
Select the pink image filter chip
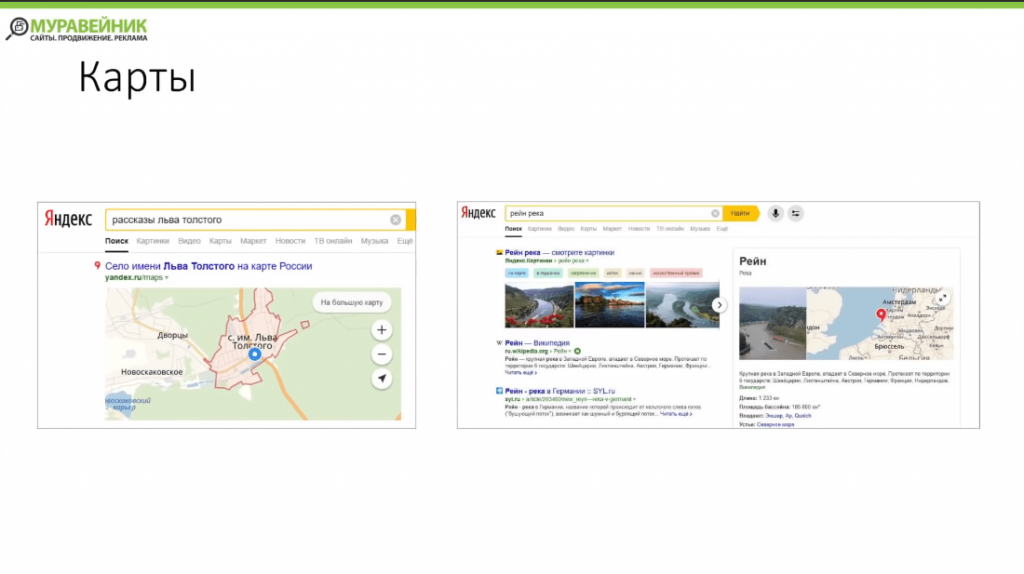(x=676, y=273)
